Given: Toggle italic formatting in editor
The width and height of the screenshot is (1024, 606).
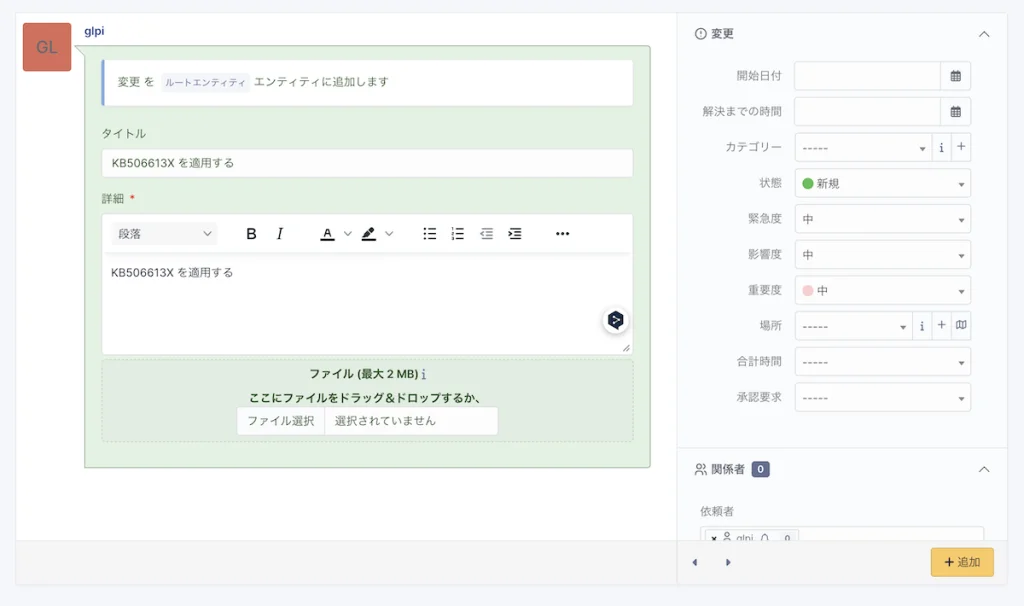Looking at the screenshot, I should [280, 234].
